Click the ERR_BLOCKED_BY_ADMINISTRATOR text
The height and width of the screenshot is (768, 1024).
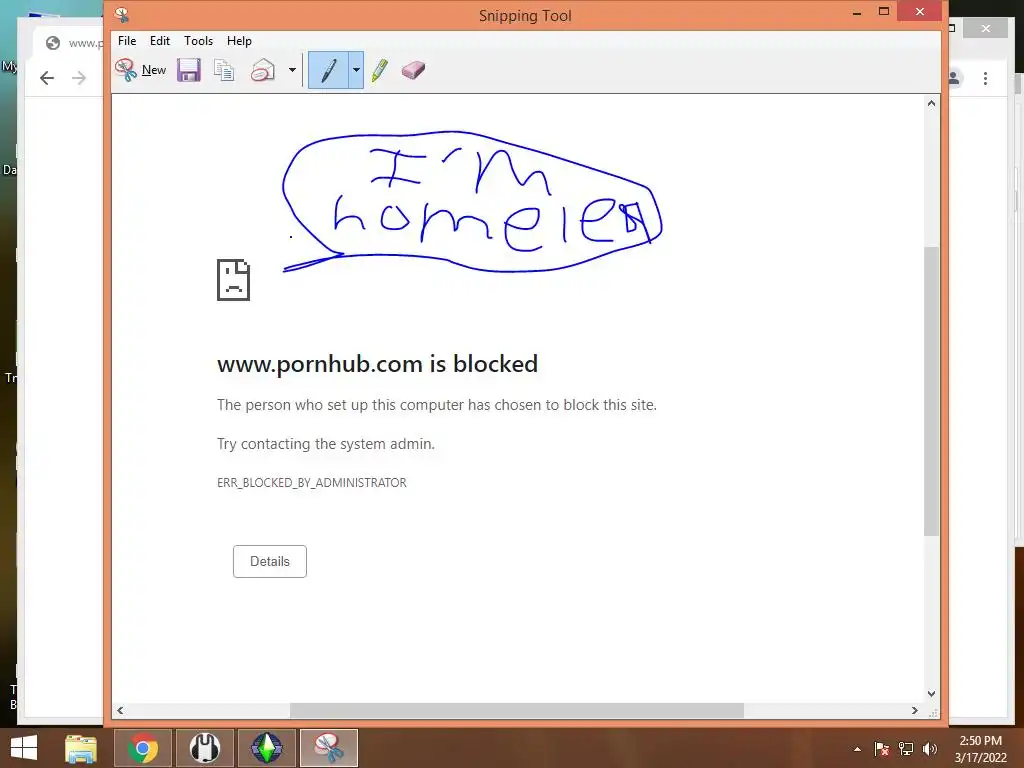(x=312, y=483)
